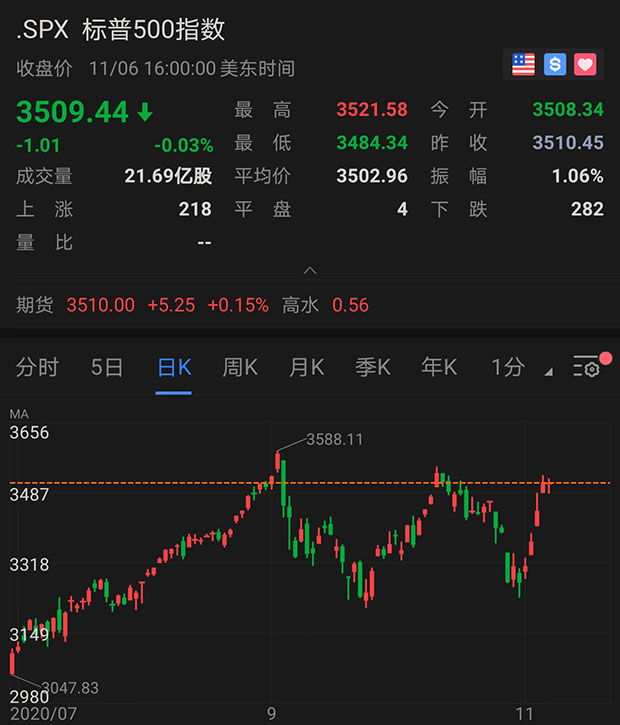620x725 pixels.
Task: Switch to the 5日 tab
Action: [x=107, y=368]
